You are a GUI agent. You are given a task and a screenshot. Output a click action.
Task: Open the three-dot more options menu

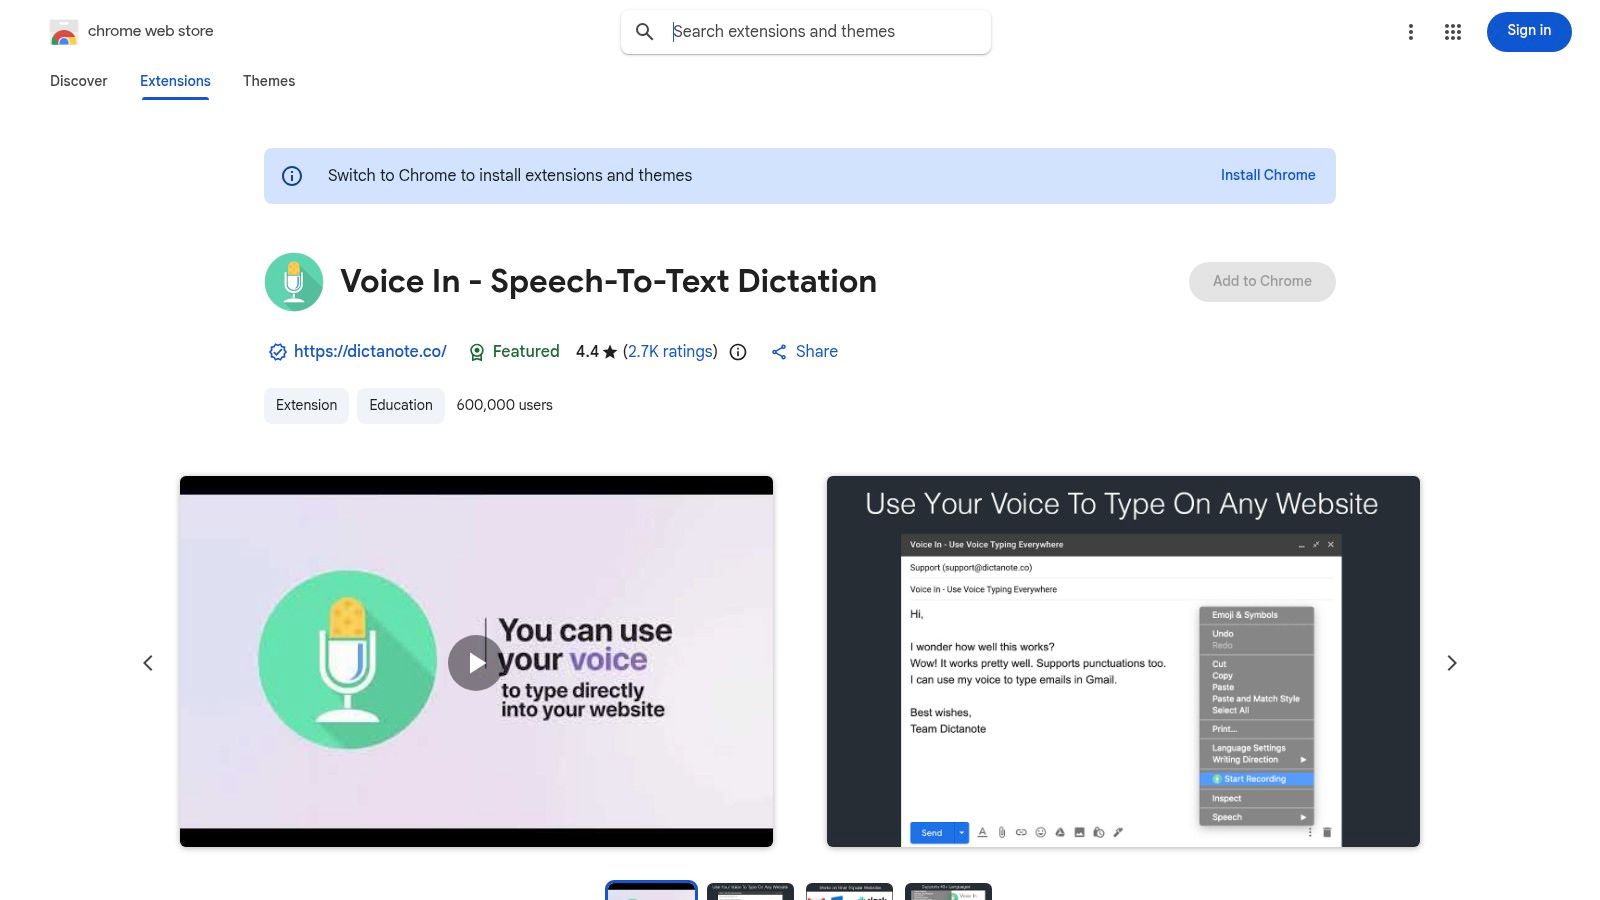click(1411, 32)
